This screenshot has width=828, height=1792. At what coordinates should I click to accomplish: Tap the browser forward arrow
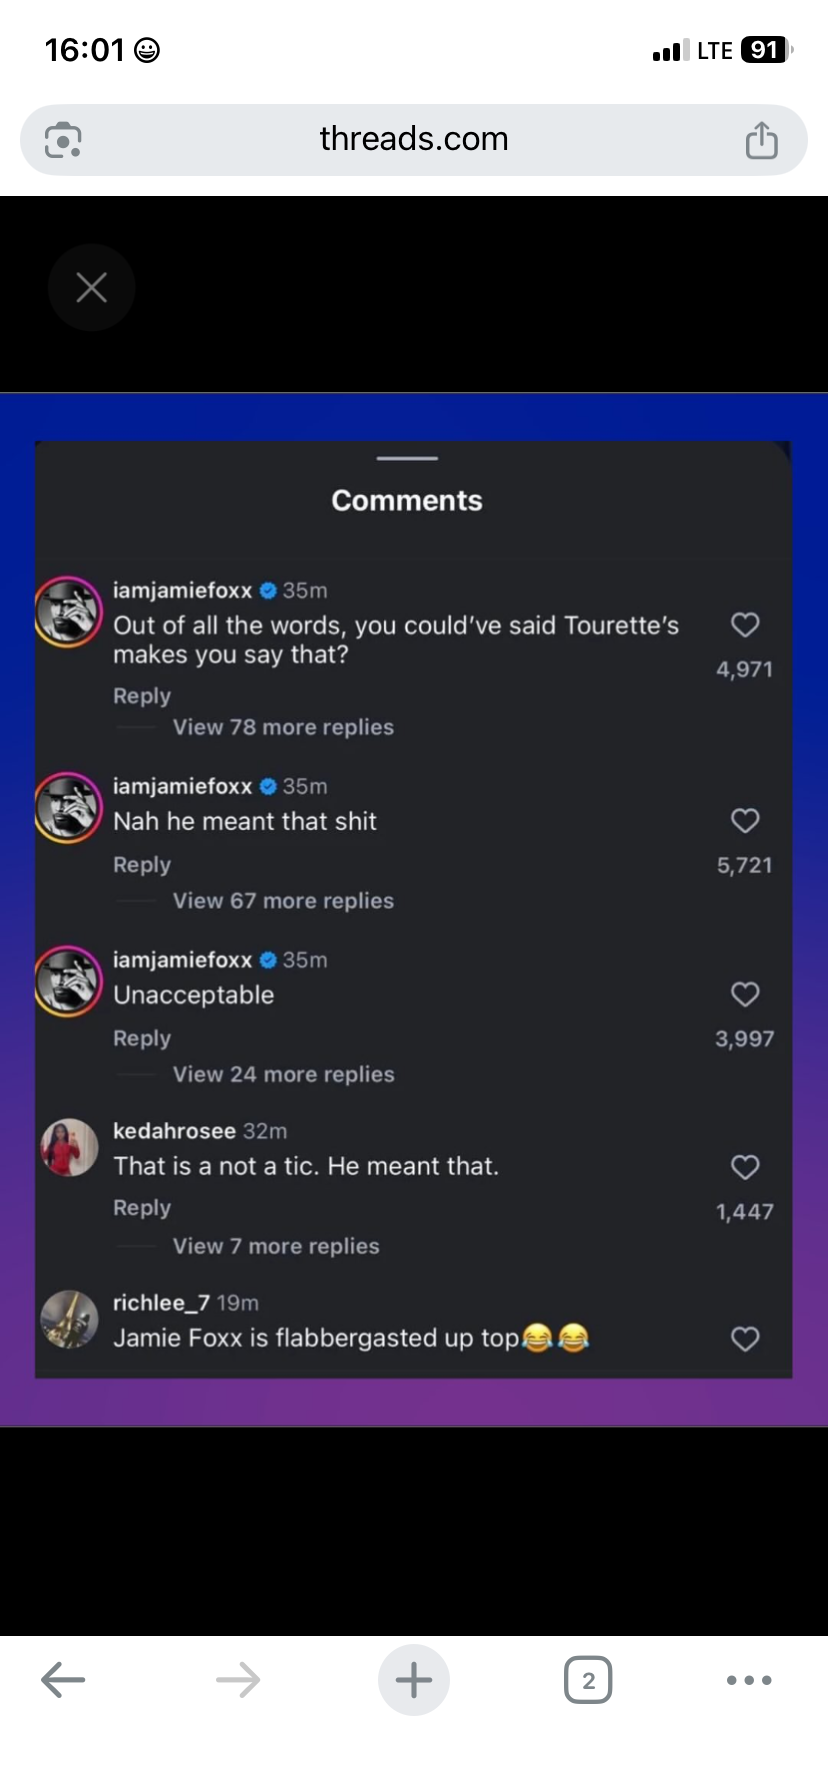point(238,1680)
